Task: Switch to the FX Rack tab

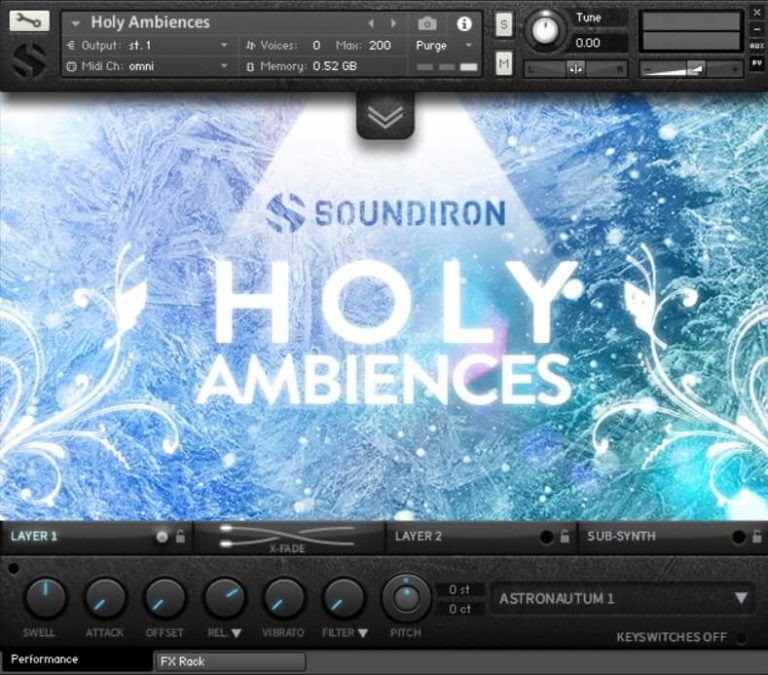Action: [230, 662]
